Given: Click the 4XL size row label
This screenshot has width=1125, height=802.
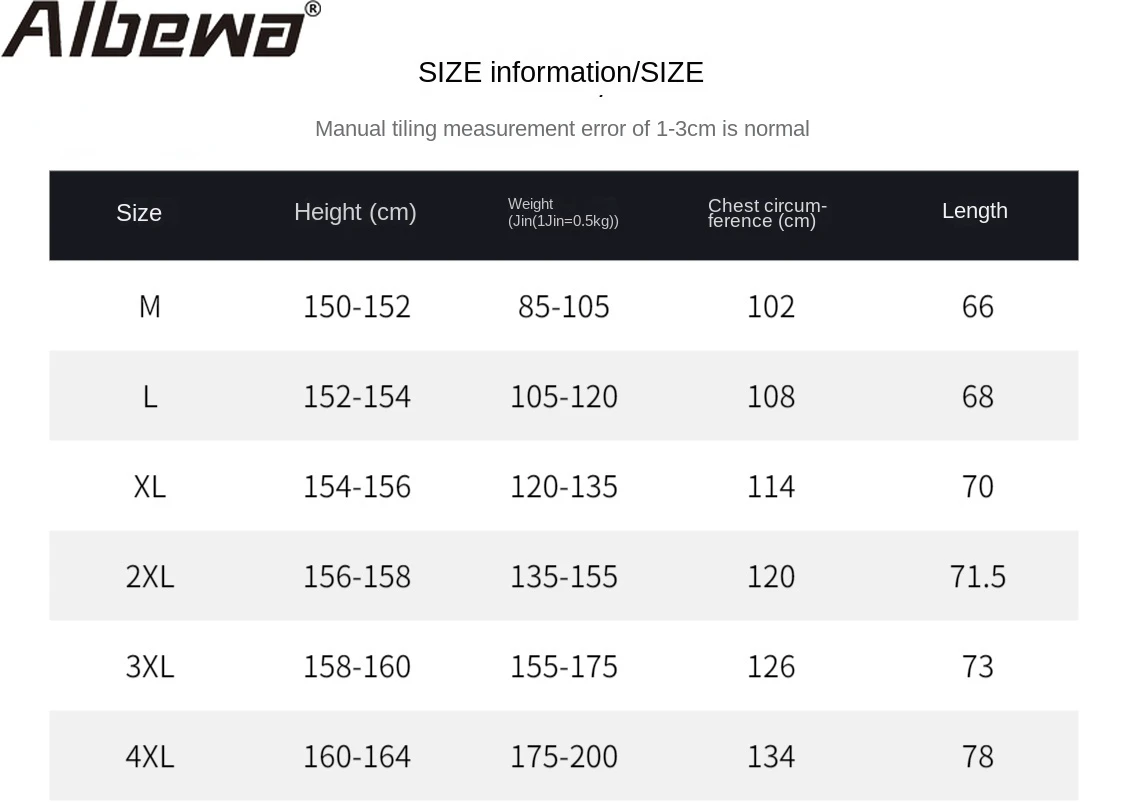Looking at the screenshot, I should pyautogui.click(x=150, y=757).
